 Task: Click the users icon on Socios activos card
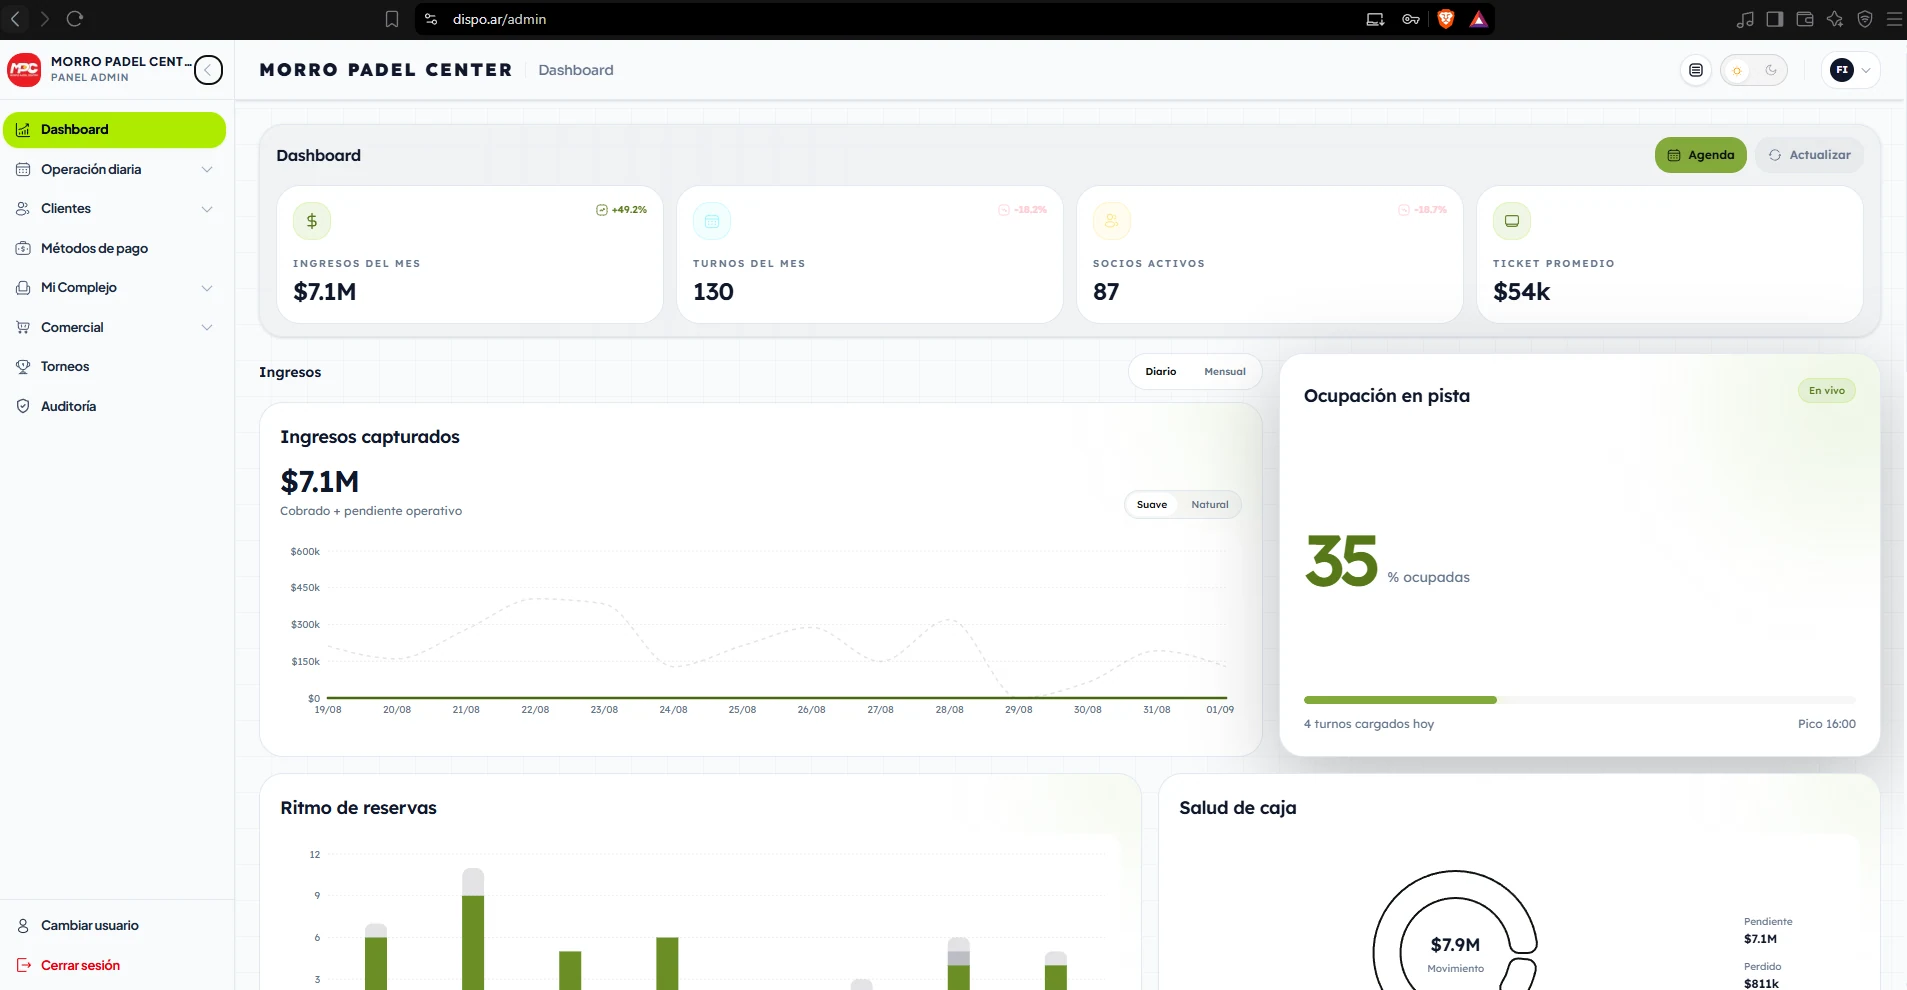[1112, 221]
